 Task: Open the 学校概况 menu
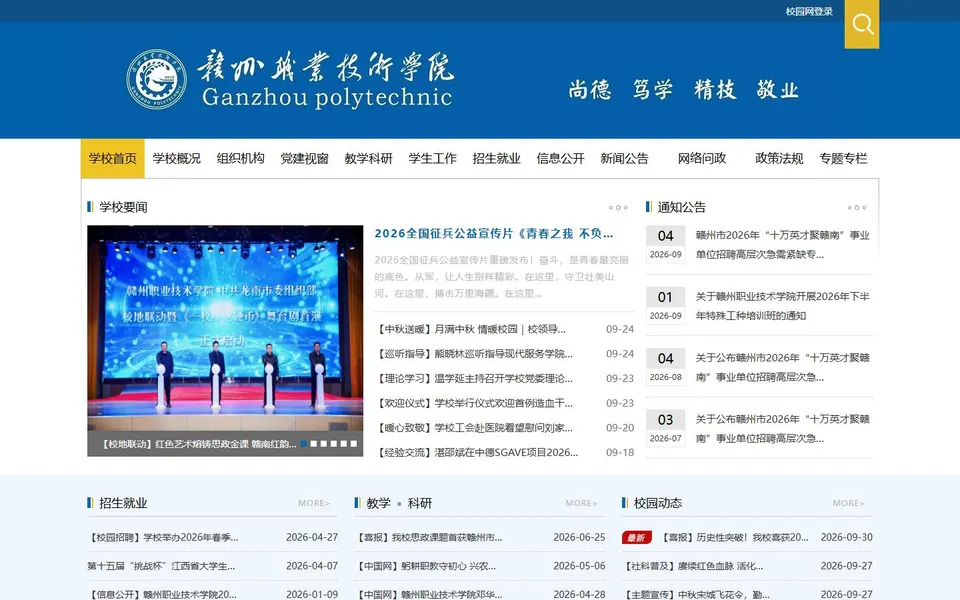pos(176,159)
